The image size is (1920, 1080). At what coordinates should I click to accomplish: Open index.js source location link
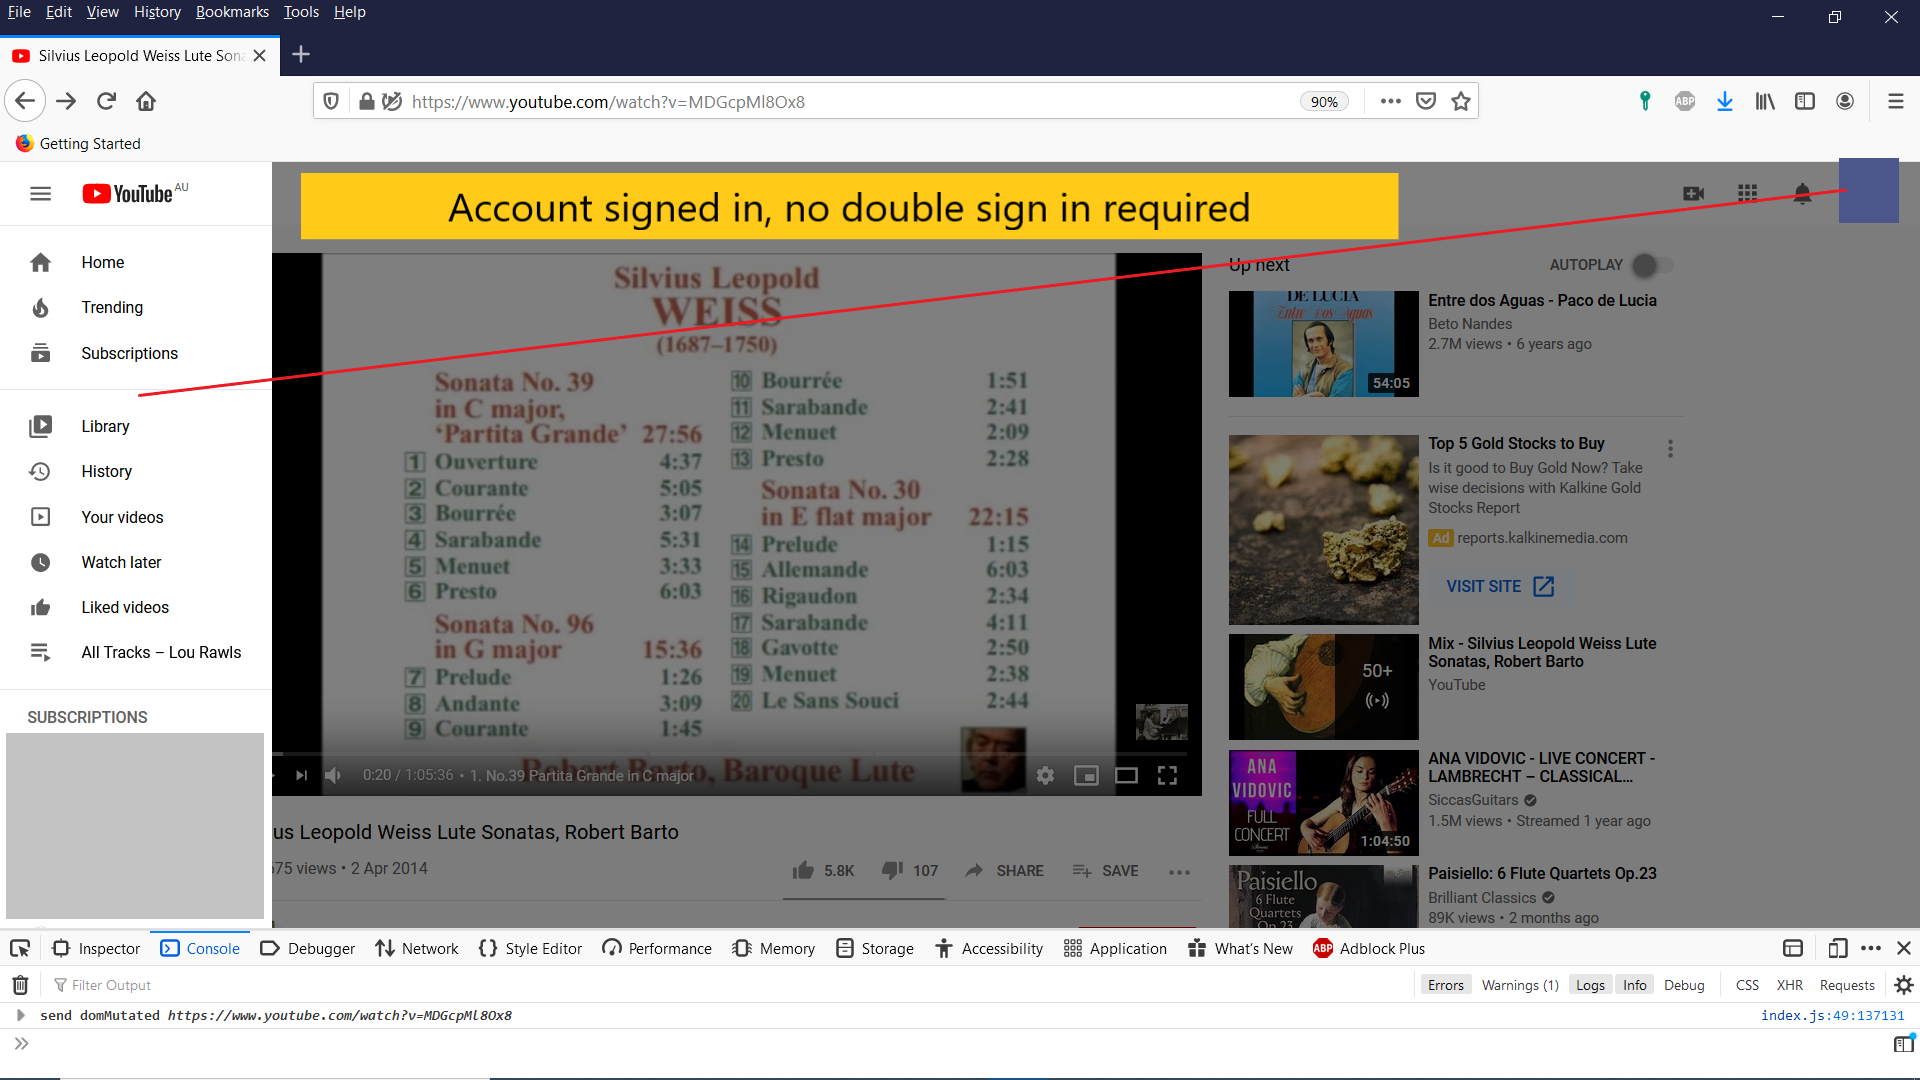point(1832,1015)
